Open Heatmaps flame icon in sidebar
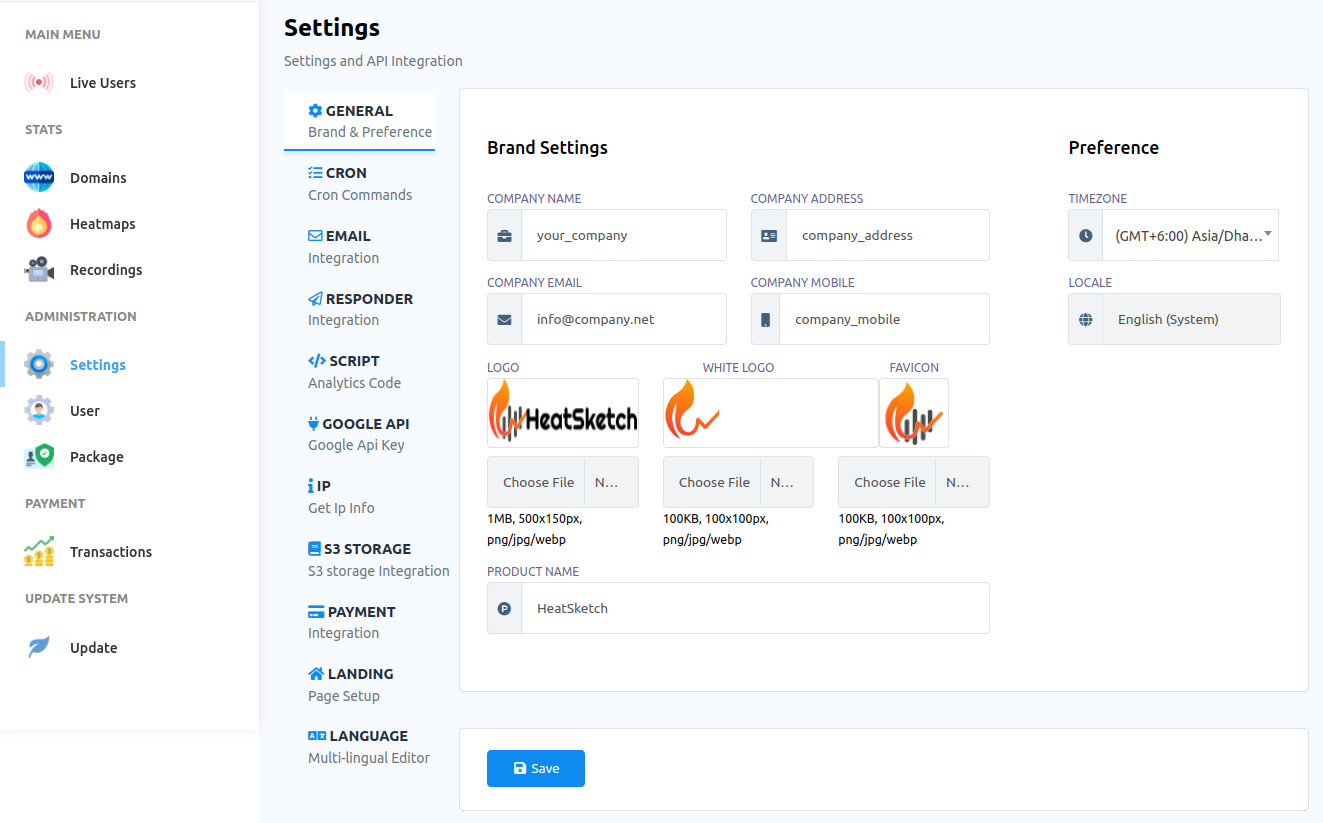This screenshot has height=823, width=1323. pos(39,224)
